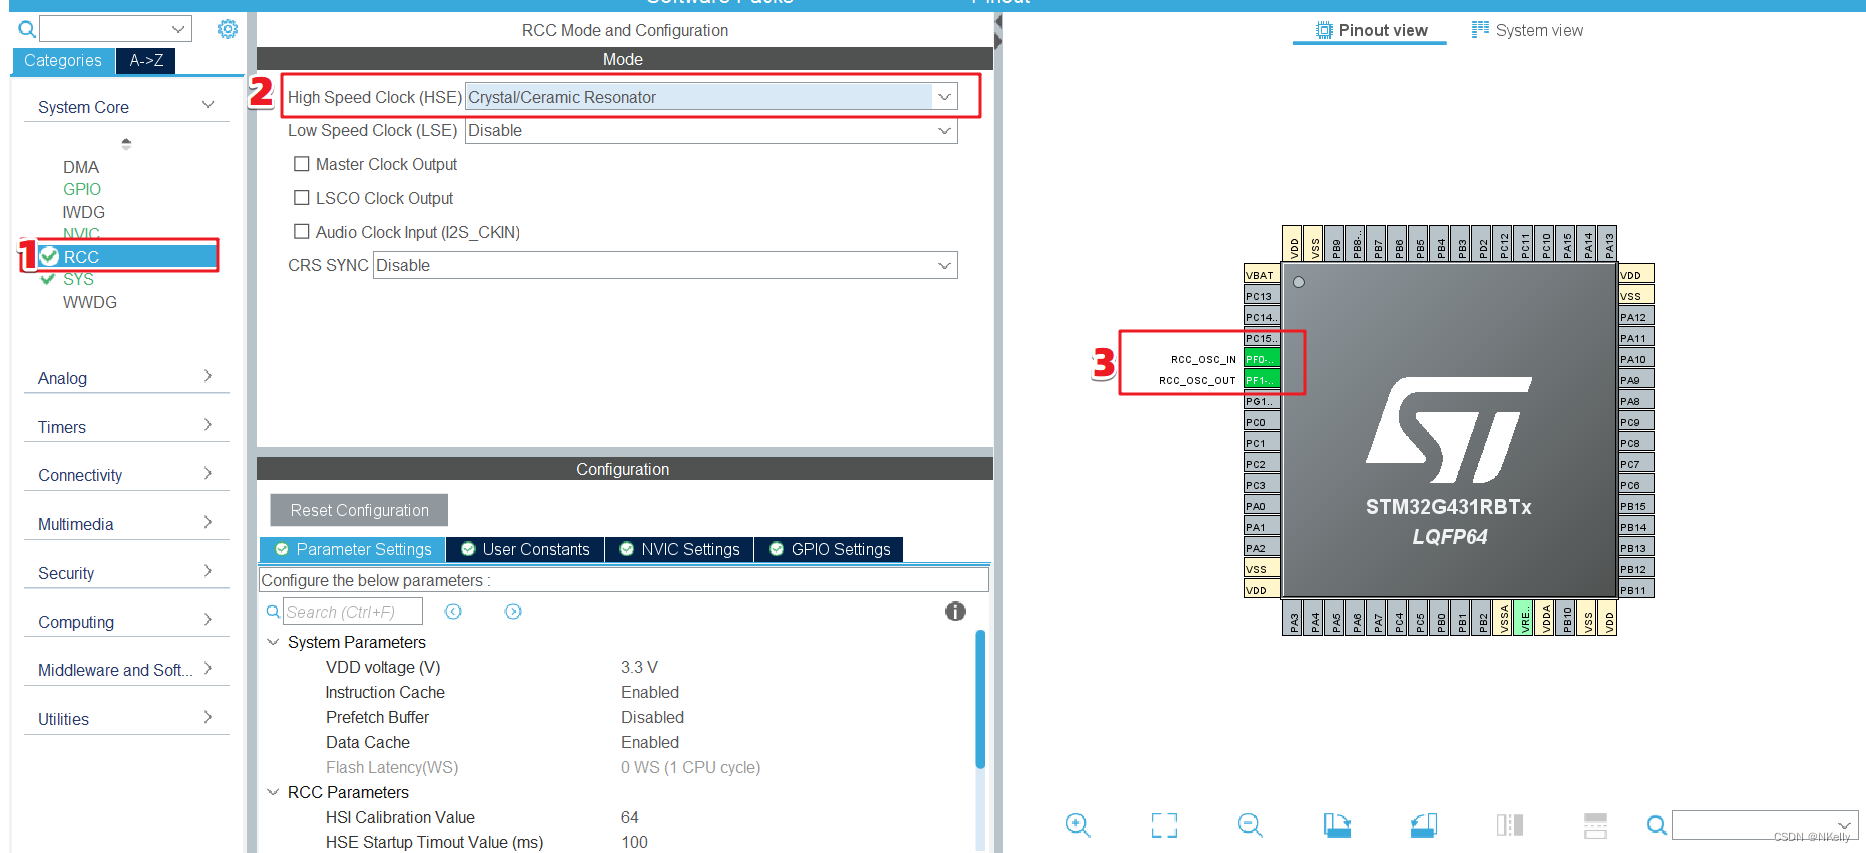Zoom out of the pinout view
The image size is (1866, 853).
1250,825
